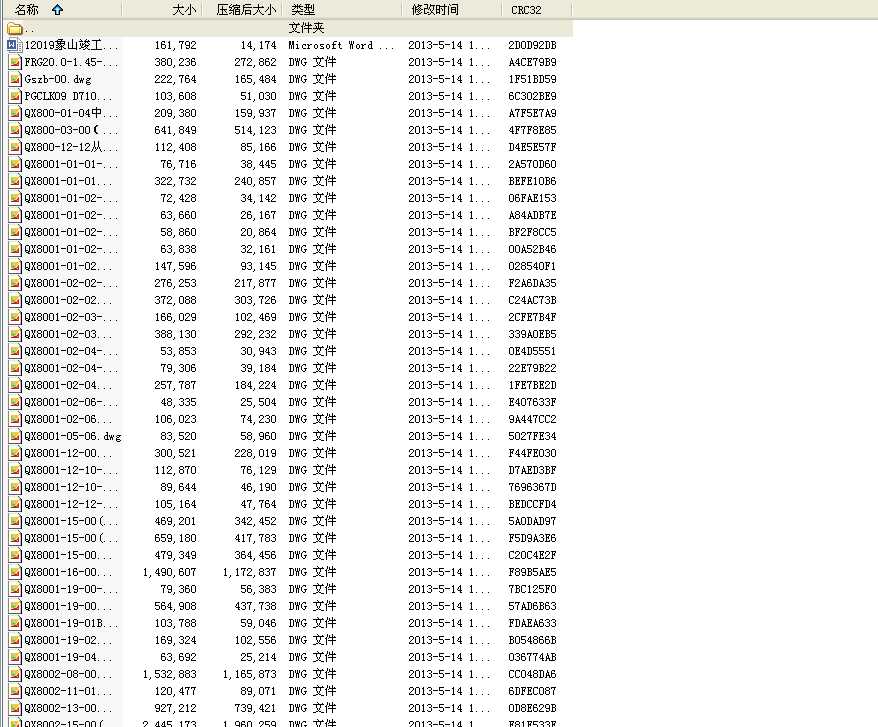Image resolution: width=878 pixels, height=727 pixels.
Task: Select the file name Gszb-00.dwg
Action: [58, 79]
